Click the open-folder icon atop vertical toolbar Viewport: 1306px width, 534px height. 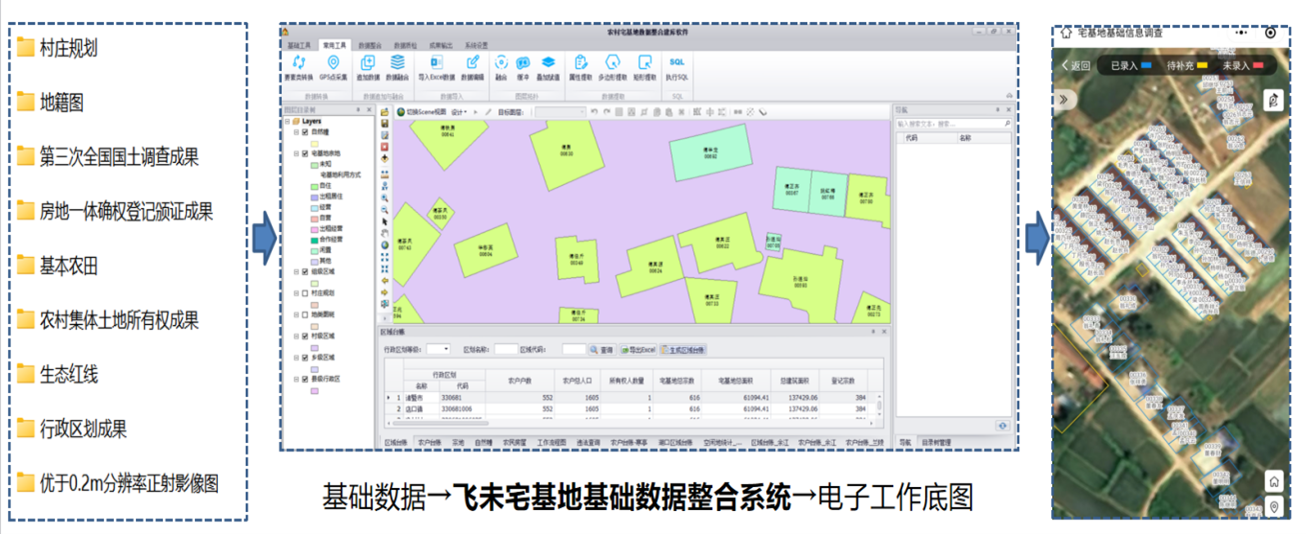(385, 111)
